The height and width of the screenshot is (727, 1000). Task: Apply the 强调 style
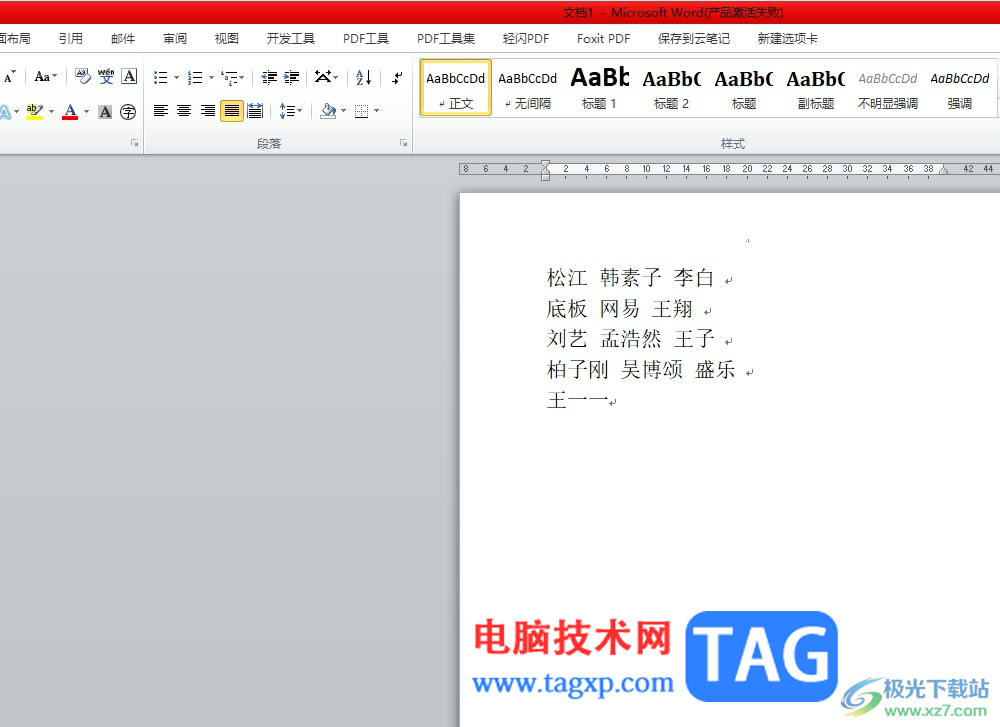click(x=960, y=88)
